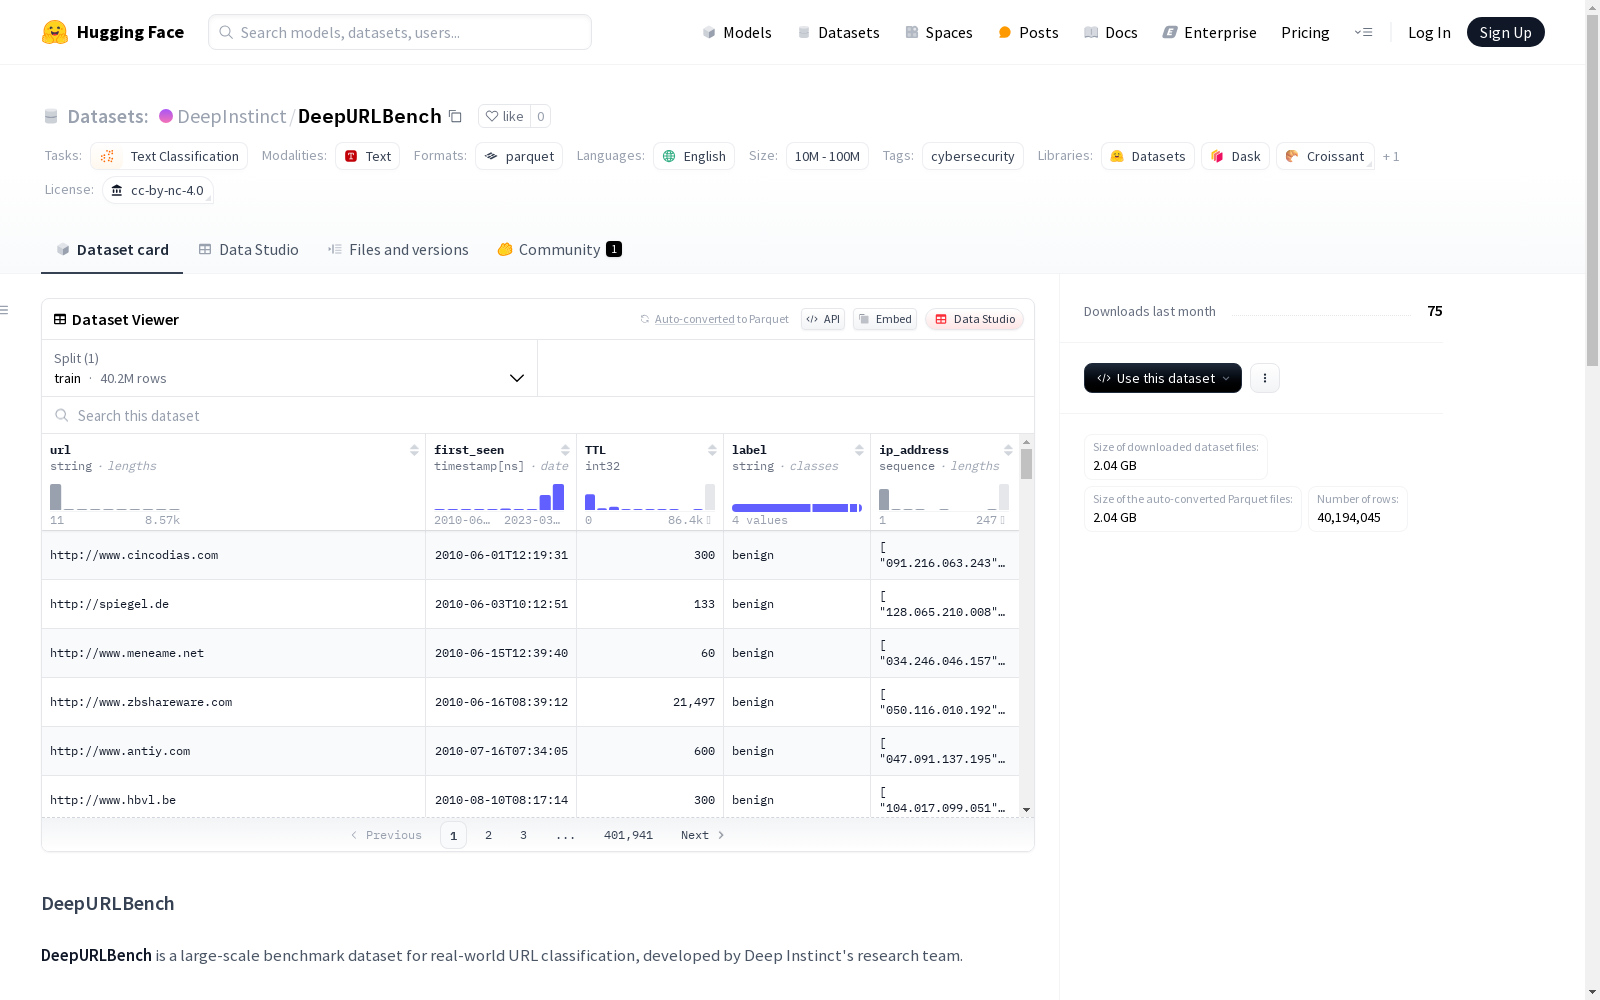This screenshot has width=1600, height=1000.
Task: Click the Text modality tag
Action: pos(367,156)
